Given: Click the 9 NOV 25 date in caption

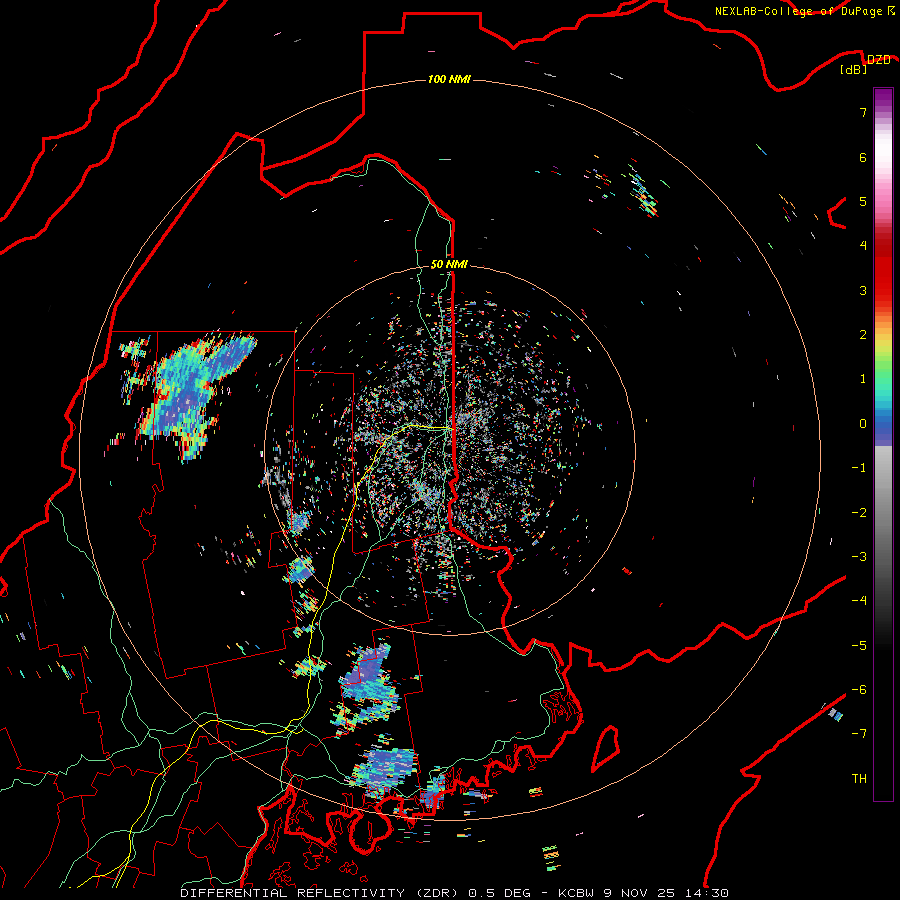Looking at the screenshot, I should click(x=638, y=893).
